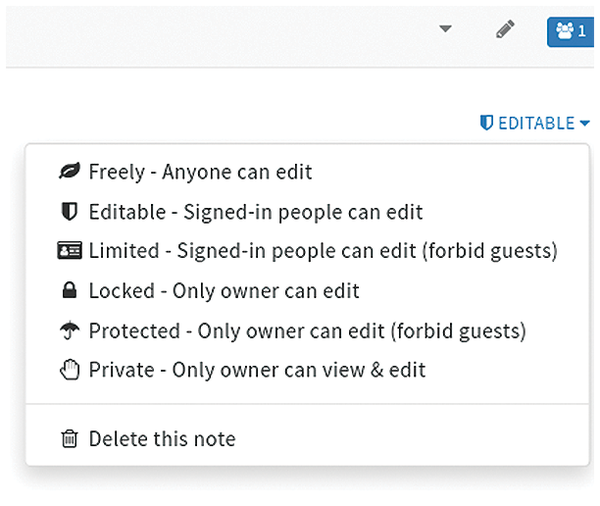Image resolution: width=600 pixels, height=506 pixels.
Task: Click the dropdown arrow after EDITABLE text
Action: click(x=584, y=123)
